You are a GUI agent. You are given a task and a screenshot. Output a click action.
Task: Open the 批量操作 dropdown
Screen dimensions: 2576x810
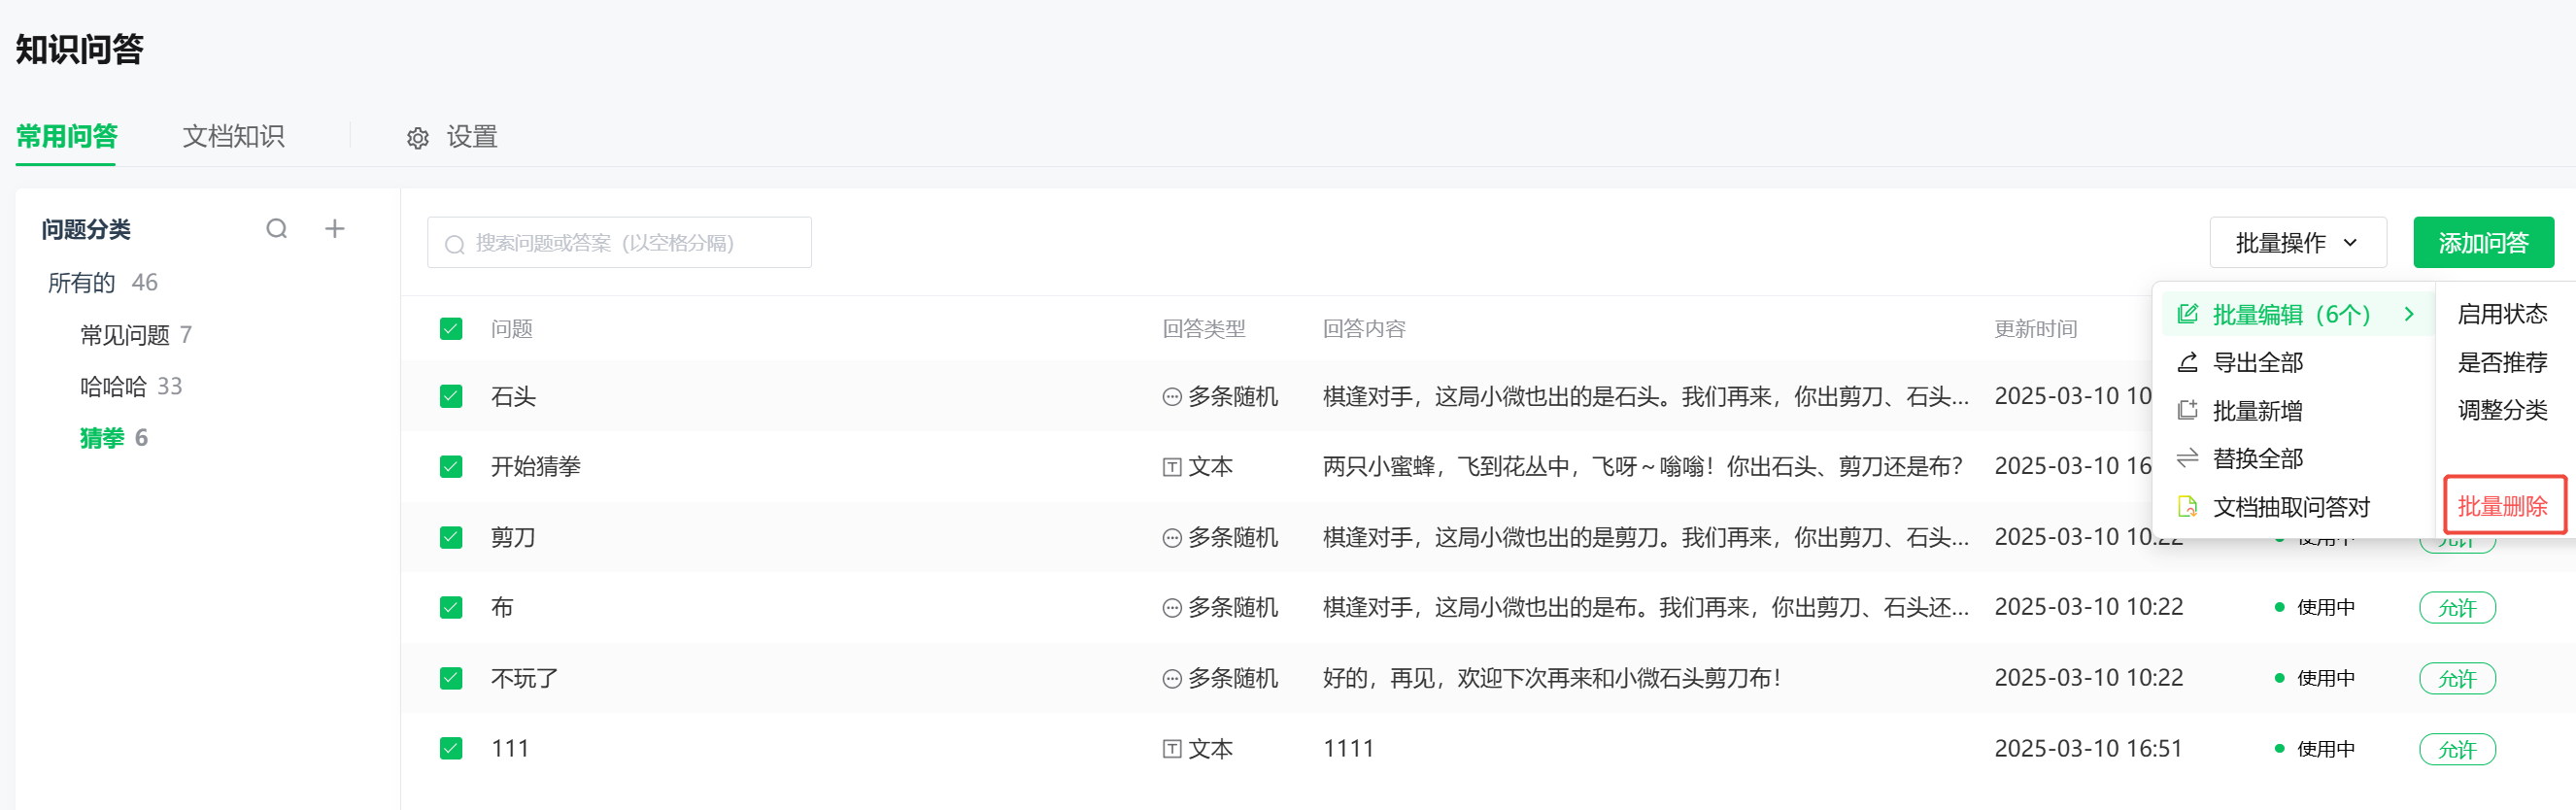2297,243
